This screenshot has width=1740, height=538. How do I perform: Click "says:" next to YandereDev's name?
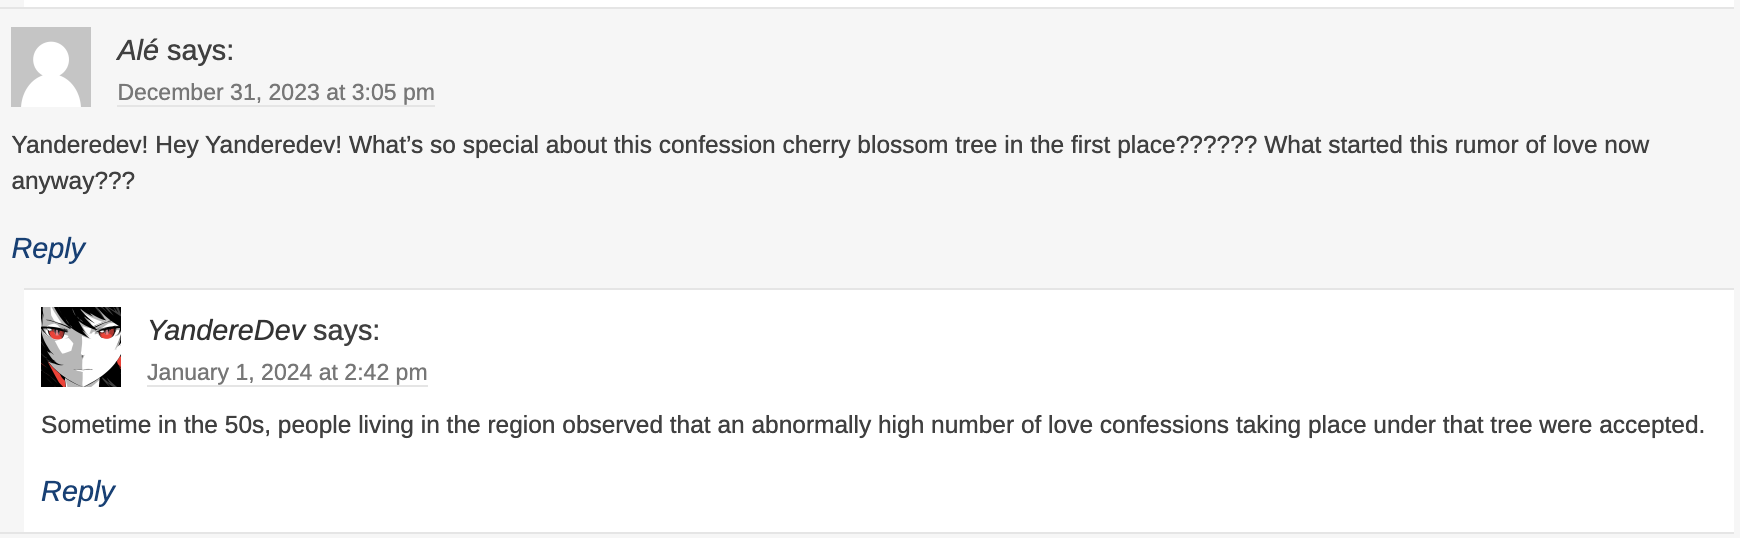coord(346,330)
